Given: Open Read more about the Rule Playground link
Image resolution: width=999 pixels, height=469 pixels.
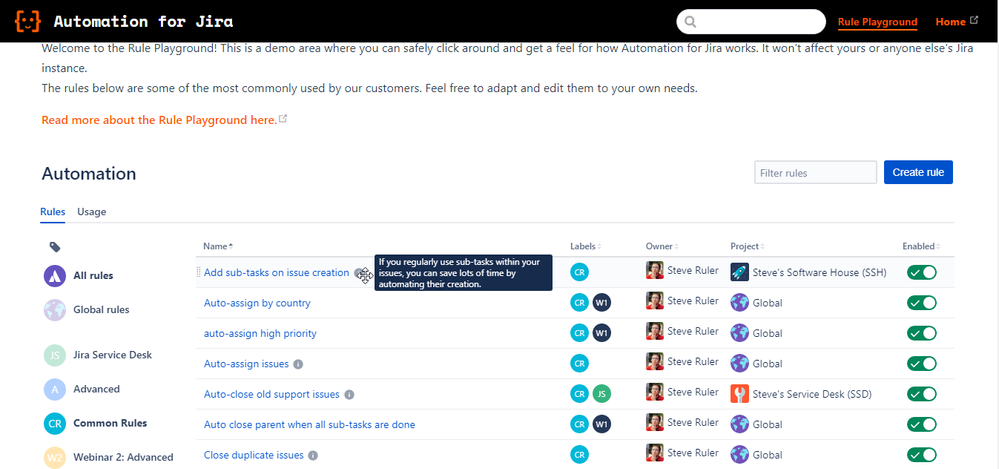Looking at the screenshot, I should click(159, 120).
